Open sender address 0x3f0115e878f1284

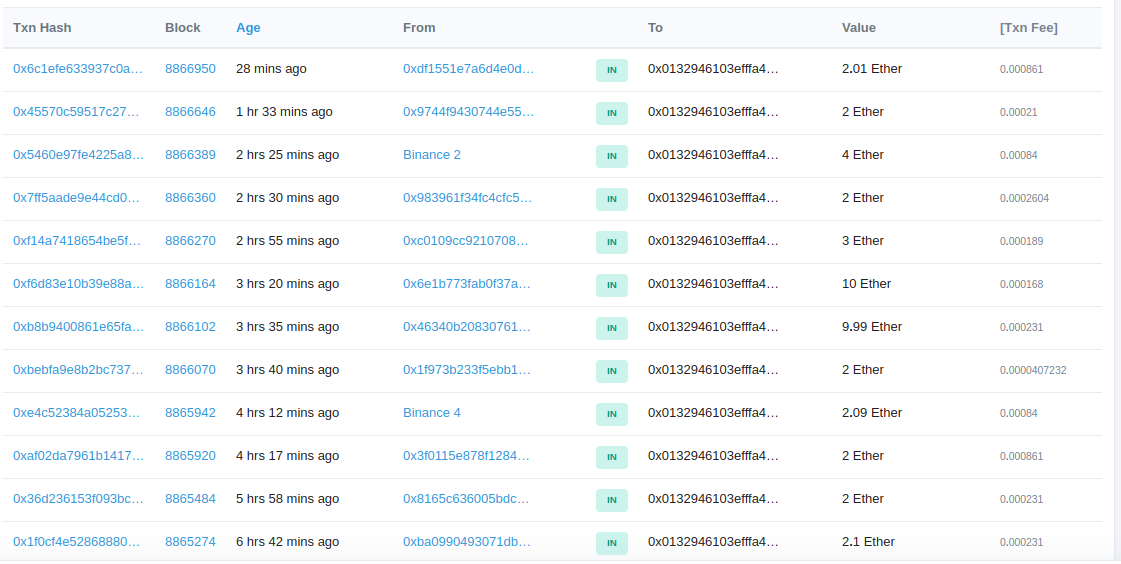coord(466,456)
